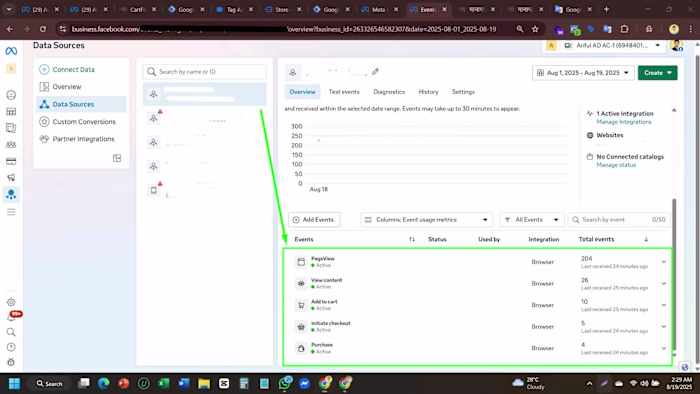The height and width of the screenshot is (394, 700).
Task: Open the Chrome extensions puzzle icon
Action: tap(625, 29)
